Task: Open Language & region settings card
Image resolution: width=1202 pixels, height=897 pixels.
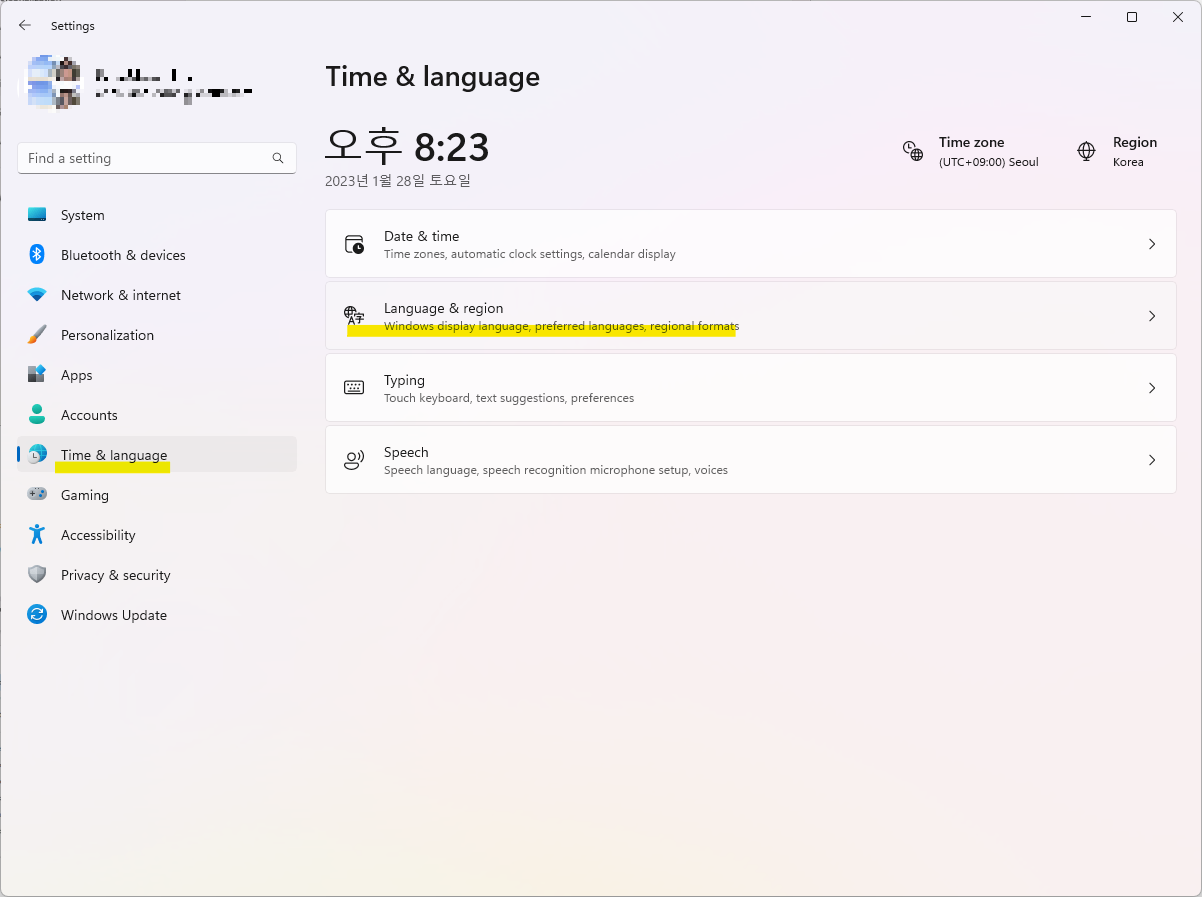Action: tap(751, 316)
